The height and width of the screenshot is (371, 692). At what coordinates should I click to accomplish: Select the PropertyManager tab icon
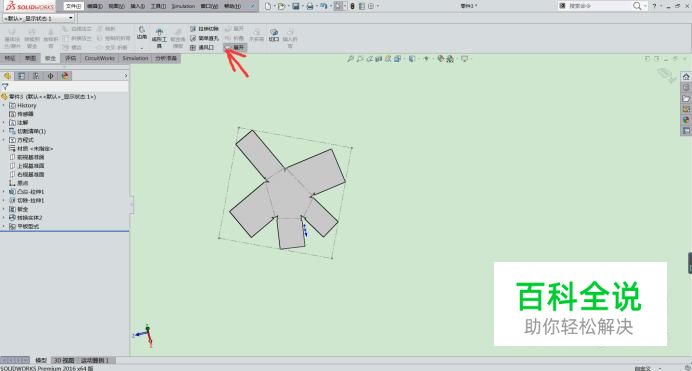coord(22,76)
